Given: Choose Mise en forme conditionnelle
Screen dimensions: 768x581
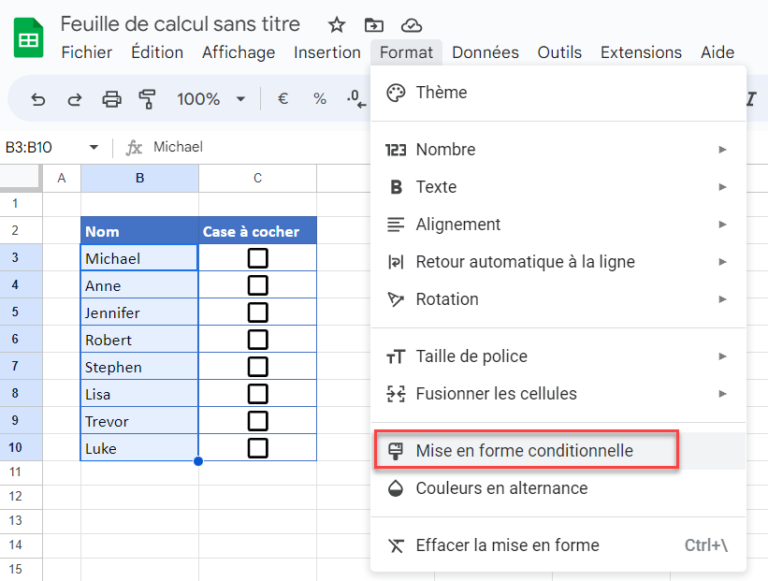Looking at the screenshot, I should 525,451.
